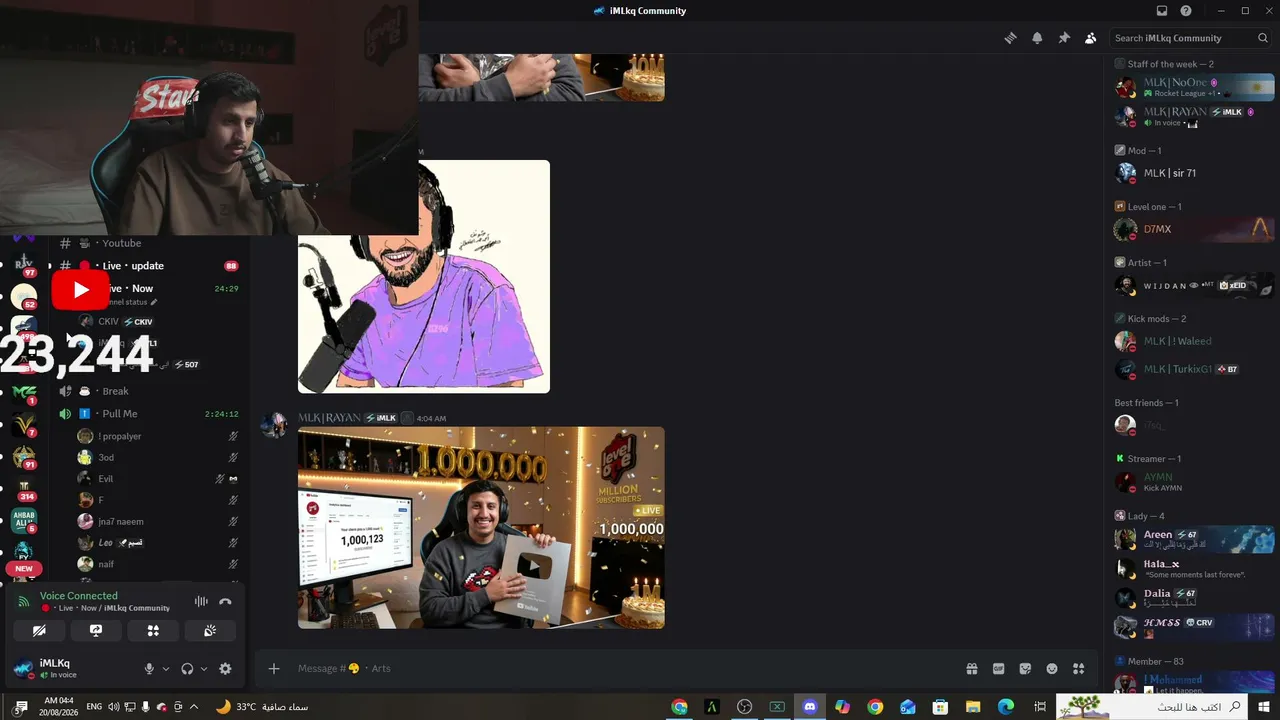Open the gift icon in message bar
The height and width of the screenshot is (720, 1280).
971,669
